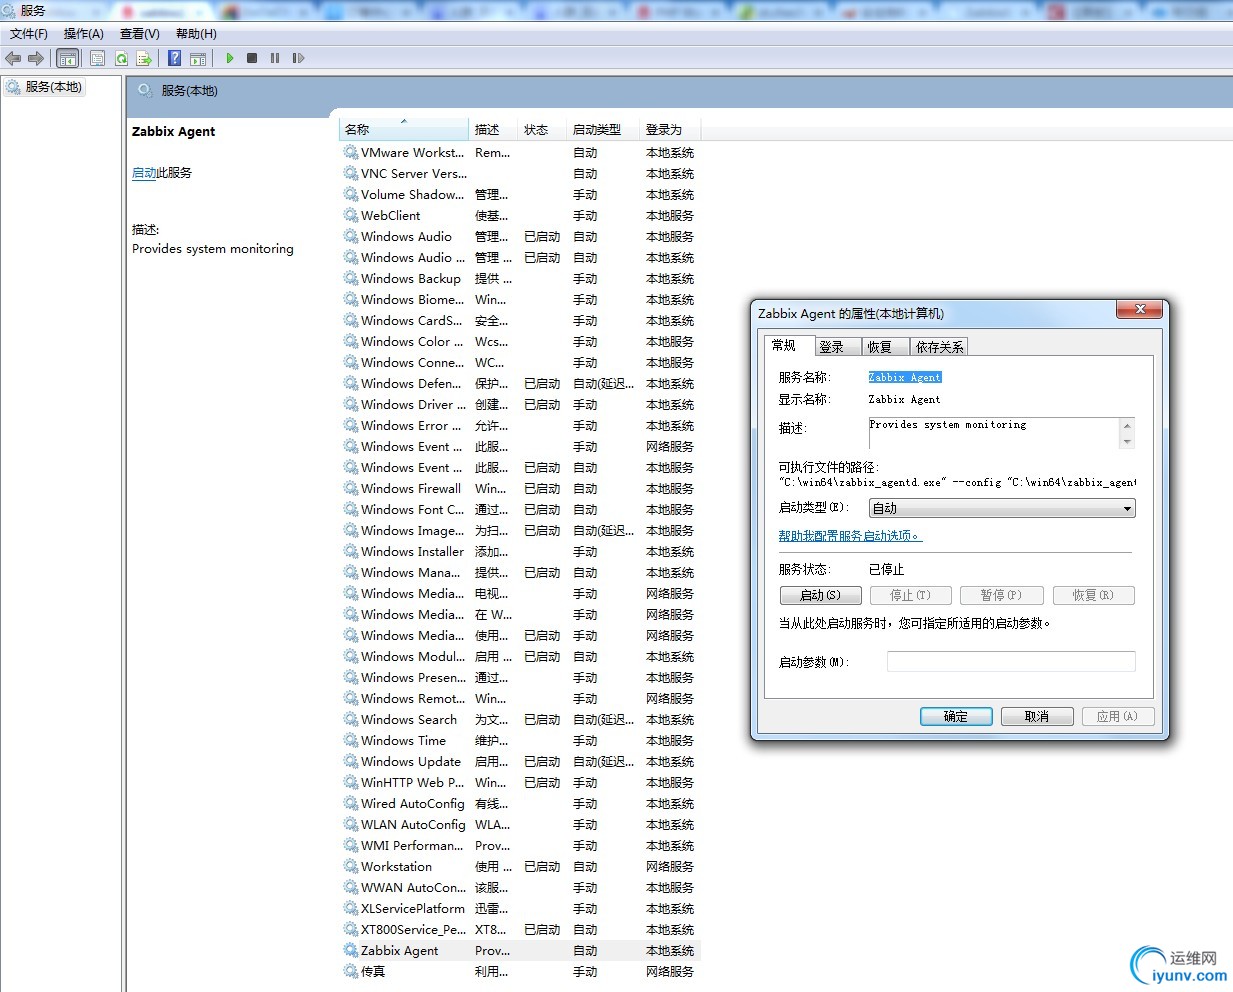Click the Back arrow in the toolbar

tap(13, 58)
